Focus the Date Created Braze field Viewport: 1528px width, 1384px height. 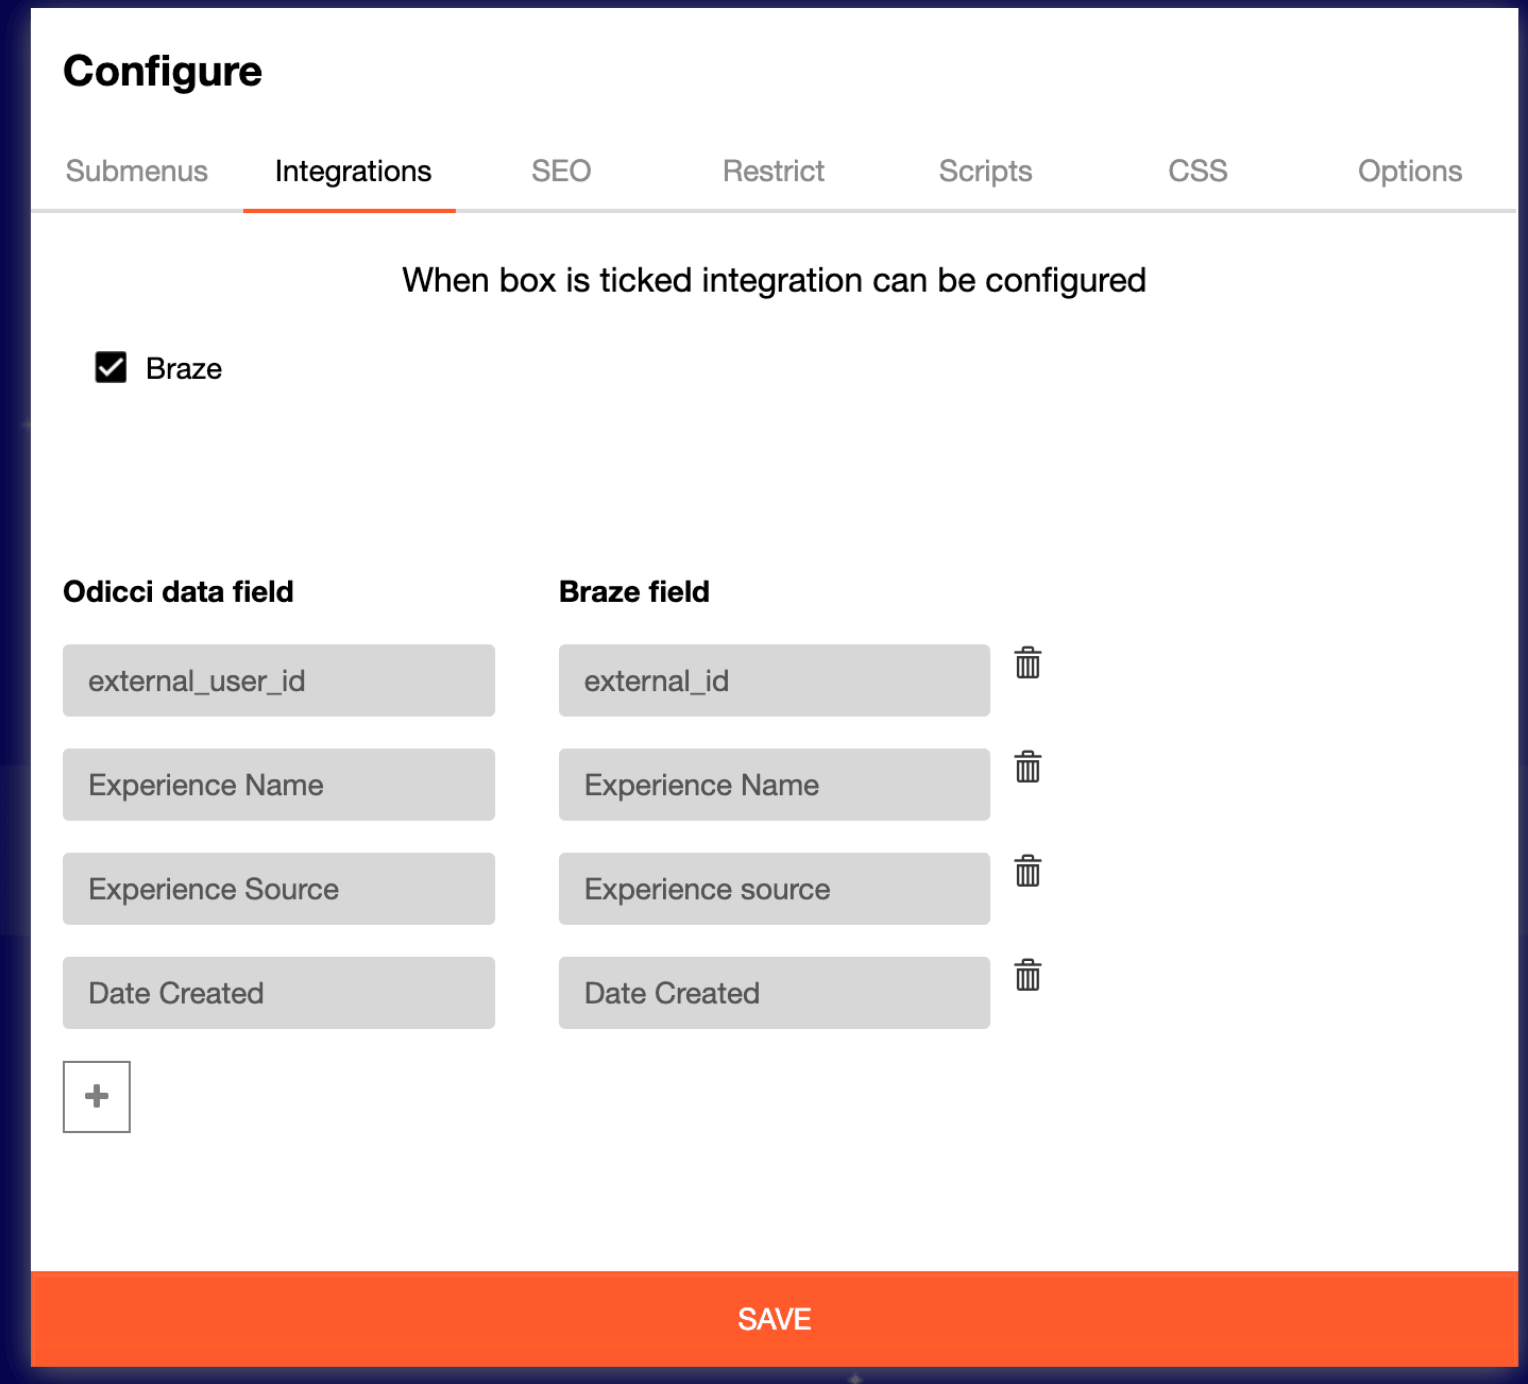click(774, 993)
